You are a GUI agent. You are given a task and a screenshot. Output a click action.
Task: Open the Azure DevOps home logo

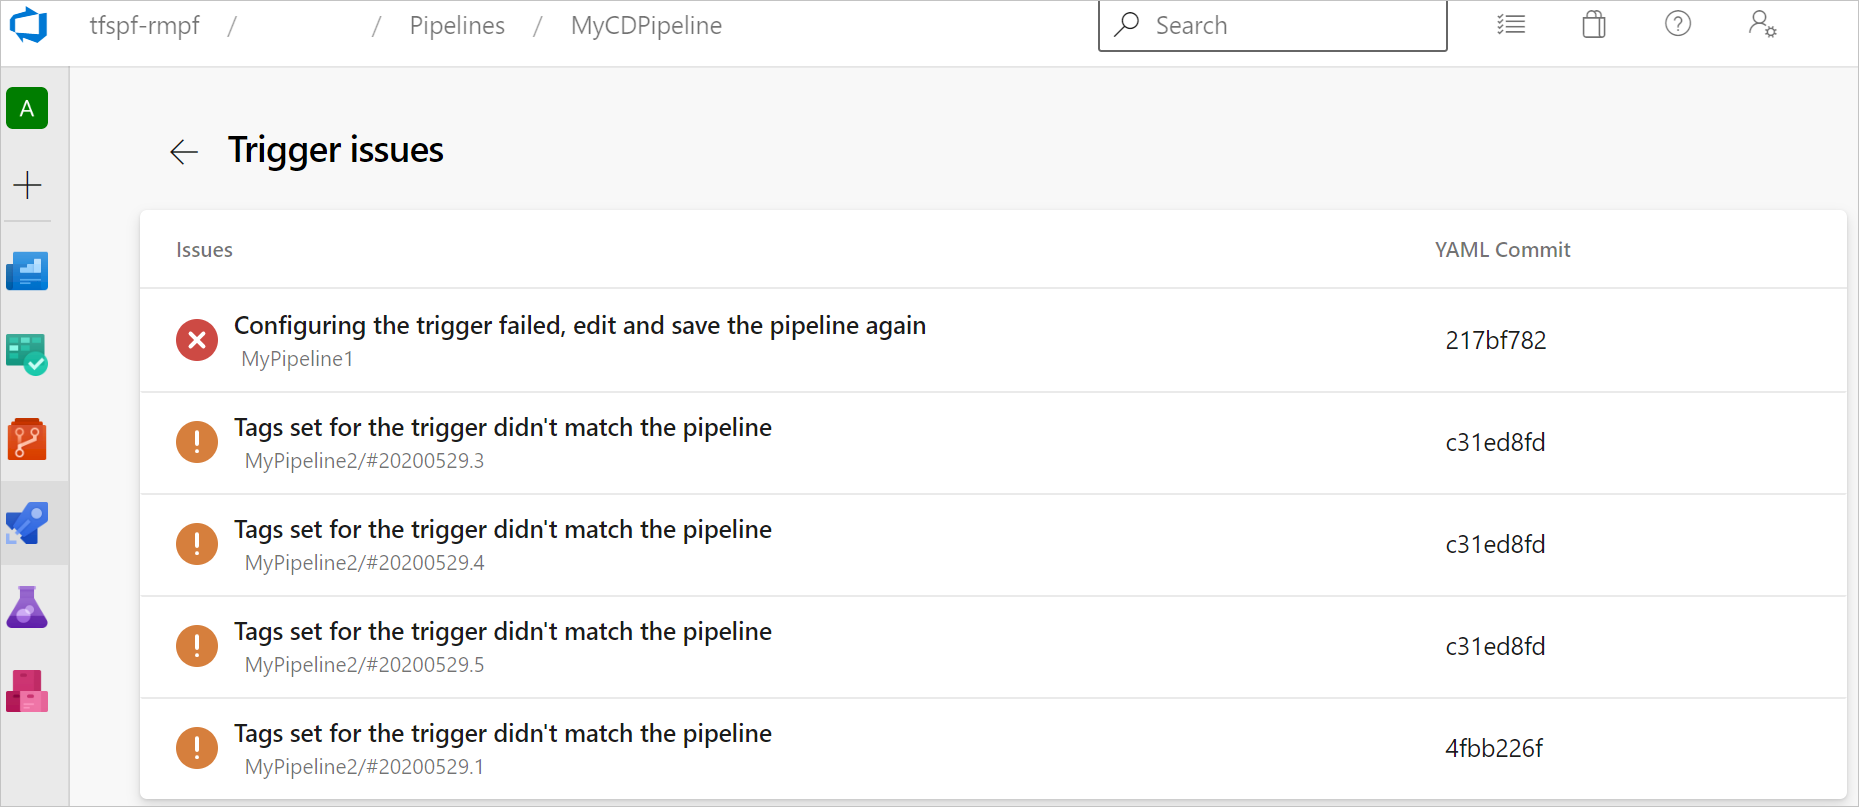coord(29,25)
